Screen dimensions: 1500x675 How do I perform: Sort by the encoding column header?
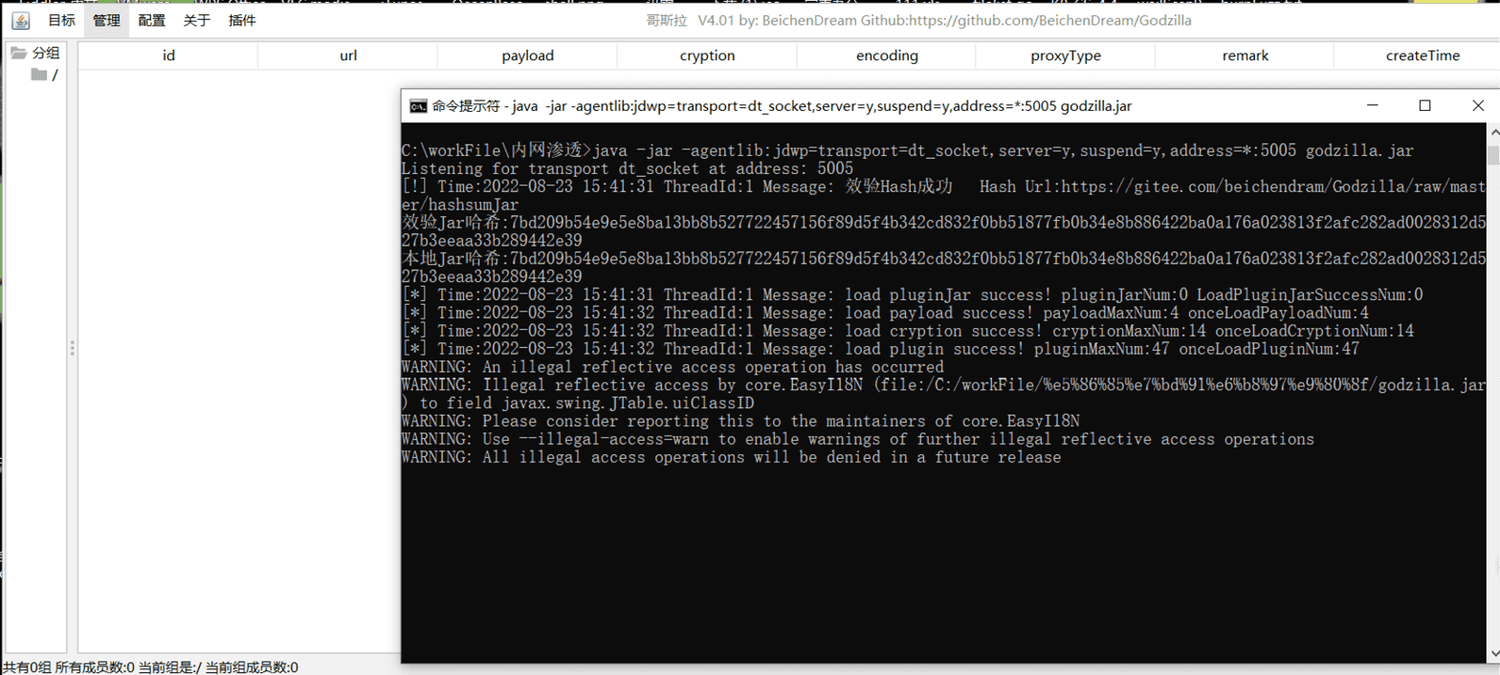tap(886, 56)
